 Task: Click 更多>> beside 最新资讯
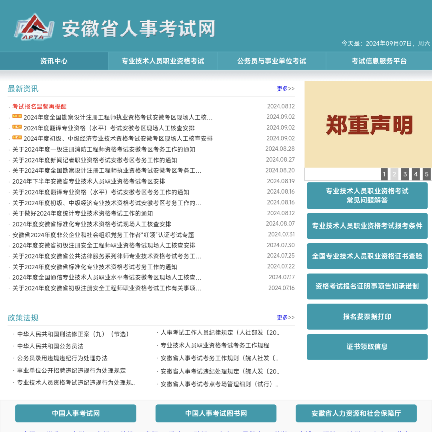click(286, 88)
